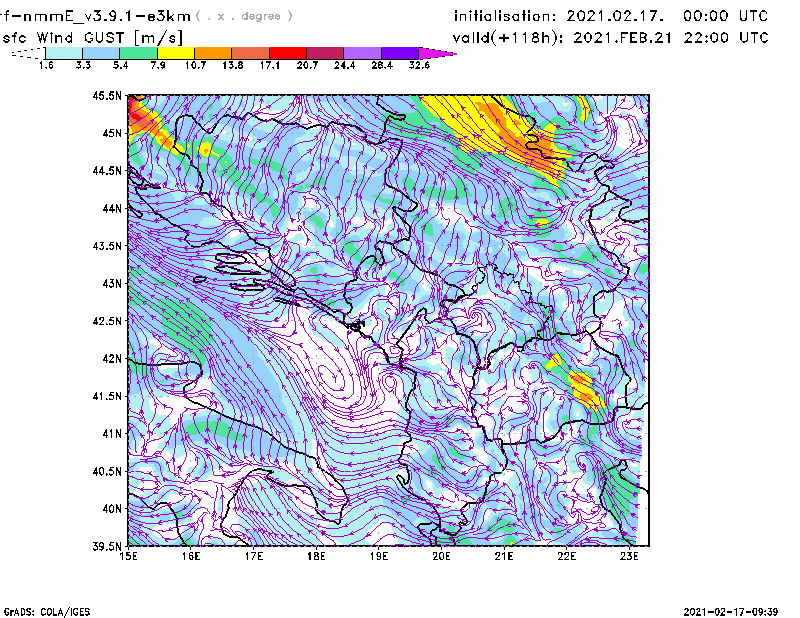Click the '40N' latitude label
This screenshot has height=618, width=800.
pyautogui.click(x=112, y=508)
